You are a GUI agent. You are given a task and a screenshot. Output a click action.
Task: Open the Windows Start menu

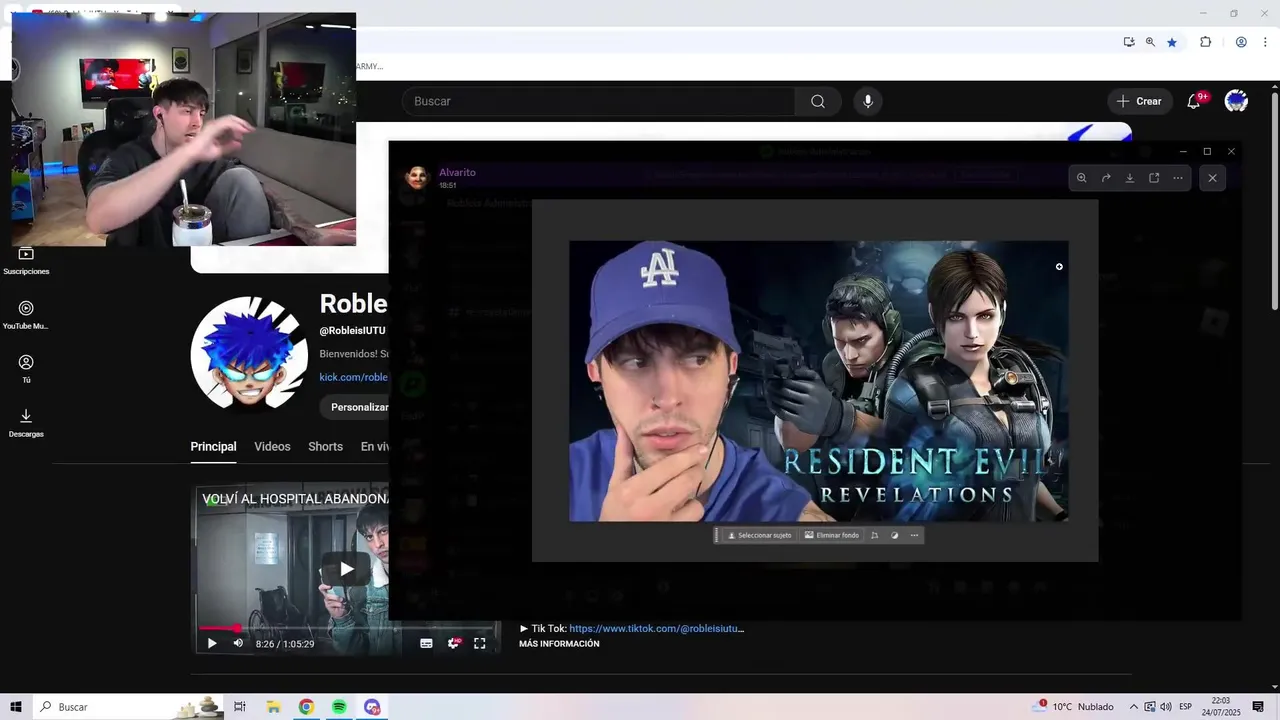(16, 707)
